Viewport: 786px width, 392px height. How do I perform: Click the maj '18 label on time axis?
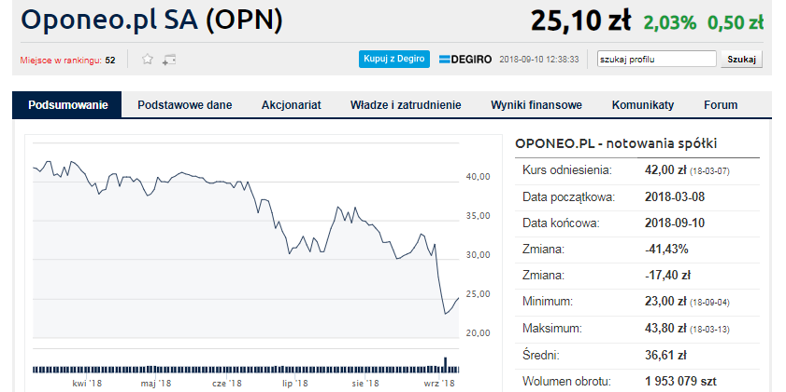[x=156, y=383]
